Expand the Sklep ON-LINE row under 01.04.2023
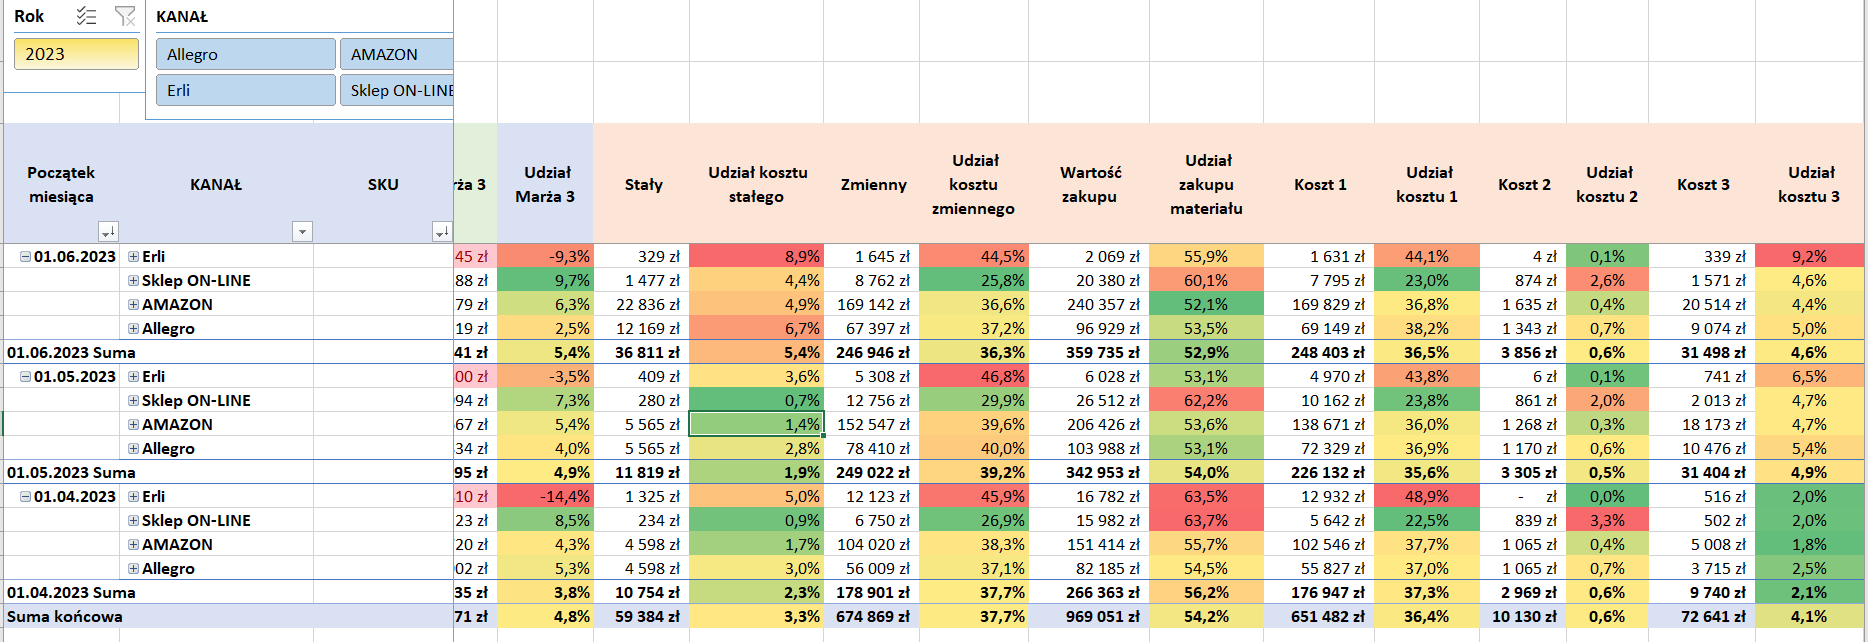Viewport: 1868px width, 642px height. tap(133, 521)
